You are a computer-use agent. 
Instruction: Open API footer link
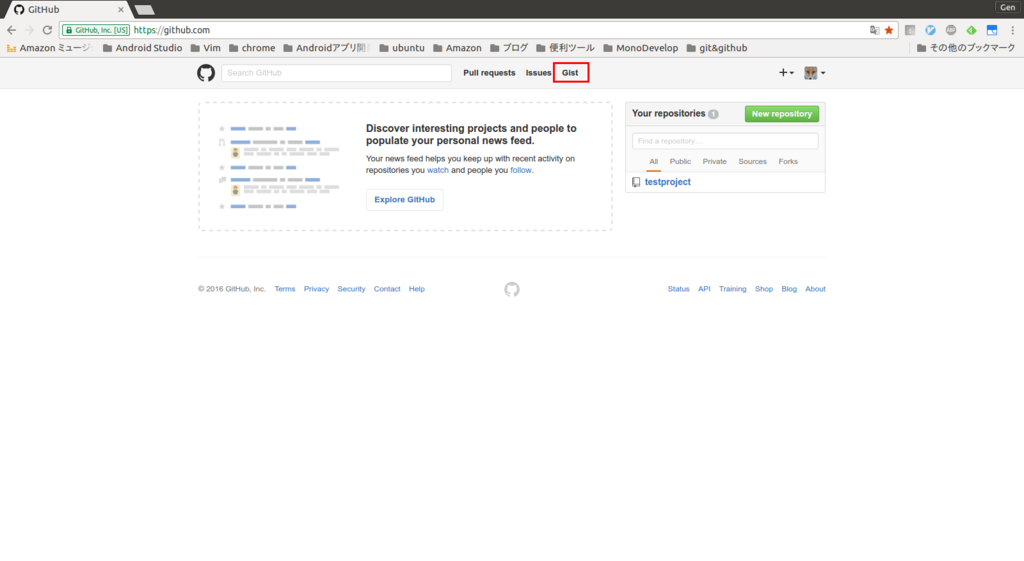(704, 289)
